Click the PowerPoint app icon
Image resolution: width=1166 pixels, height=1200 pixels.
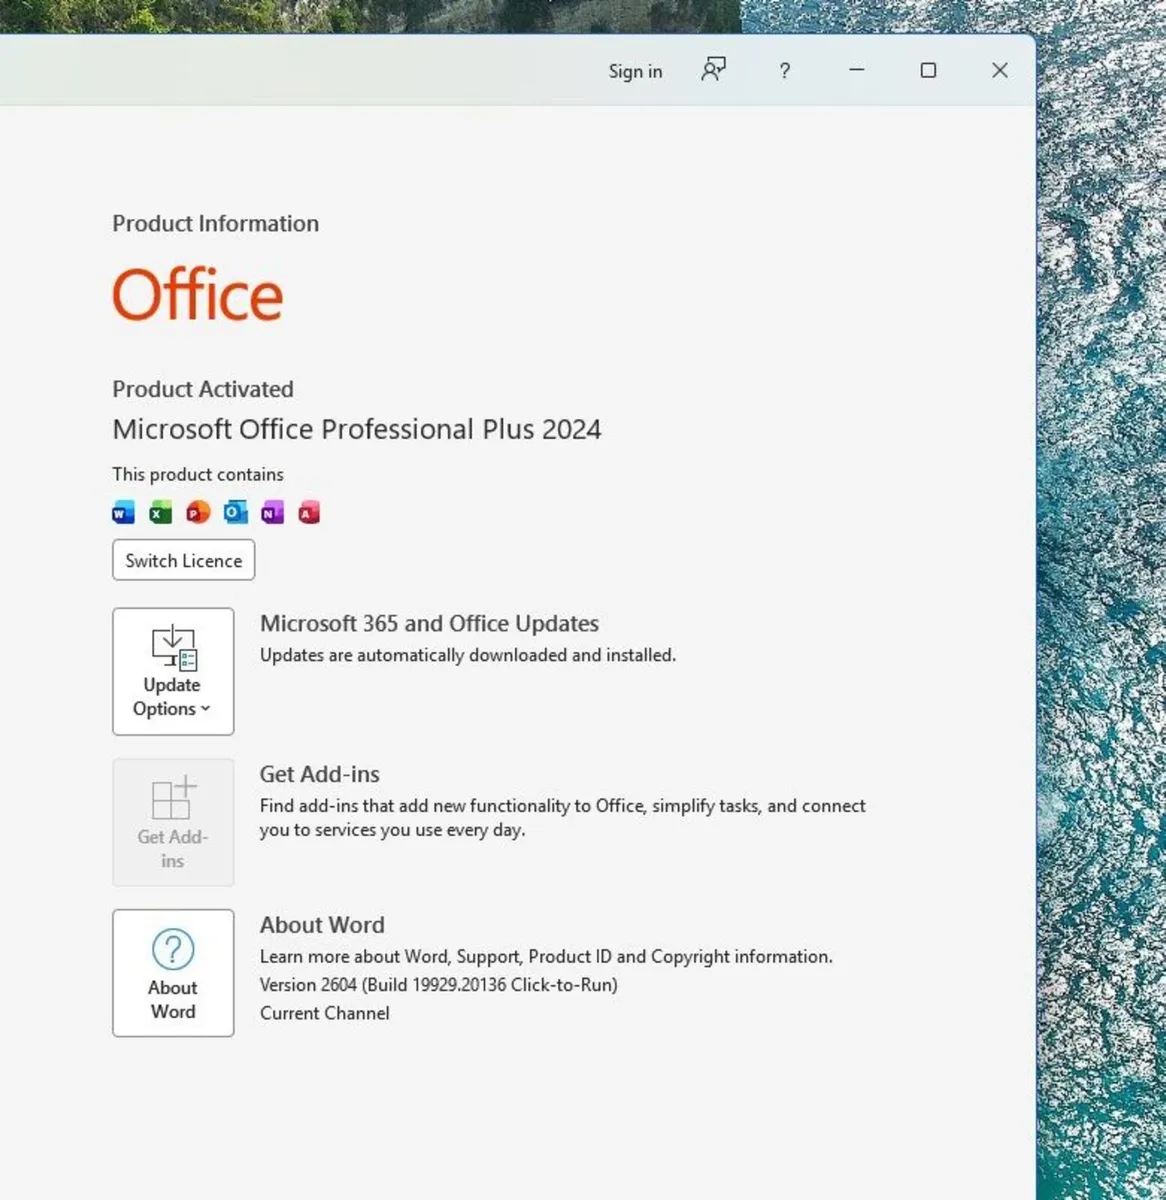click(x=198, y=513)
